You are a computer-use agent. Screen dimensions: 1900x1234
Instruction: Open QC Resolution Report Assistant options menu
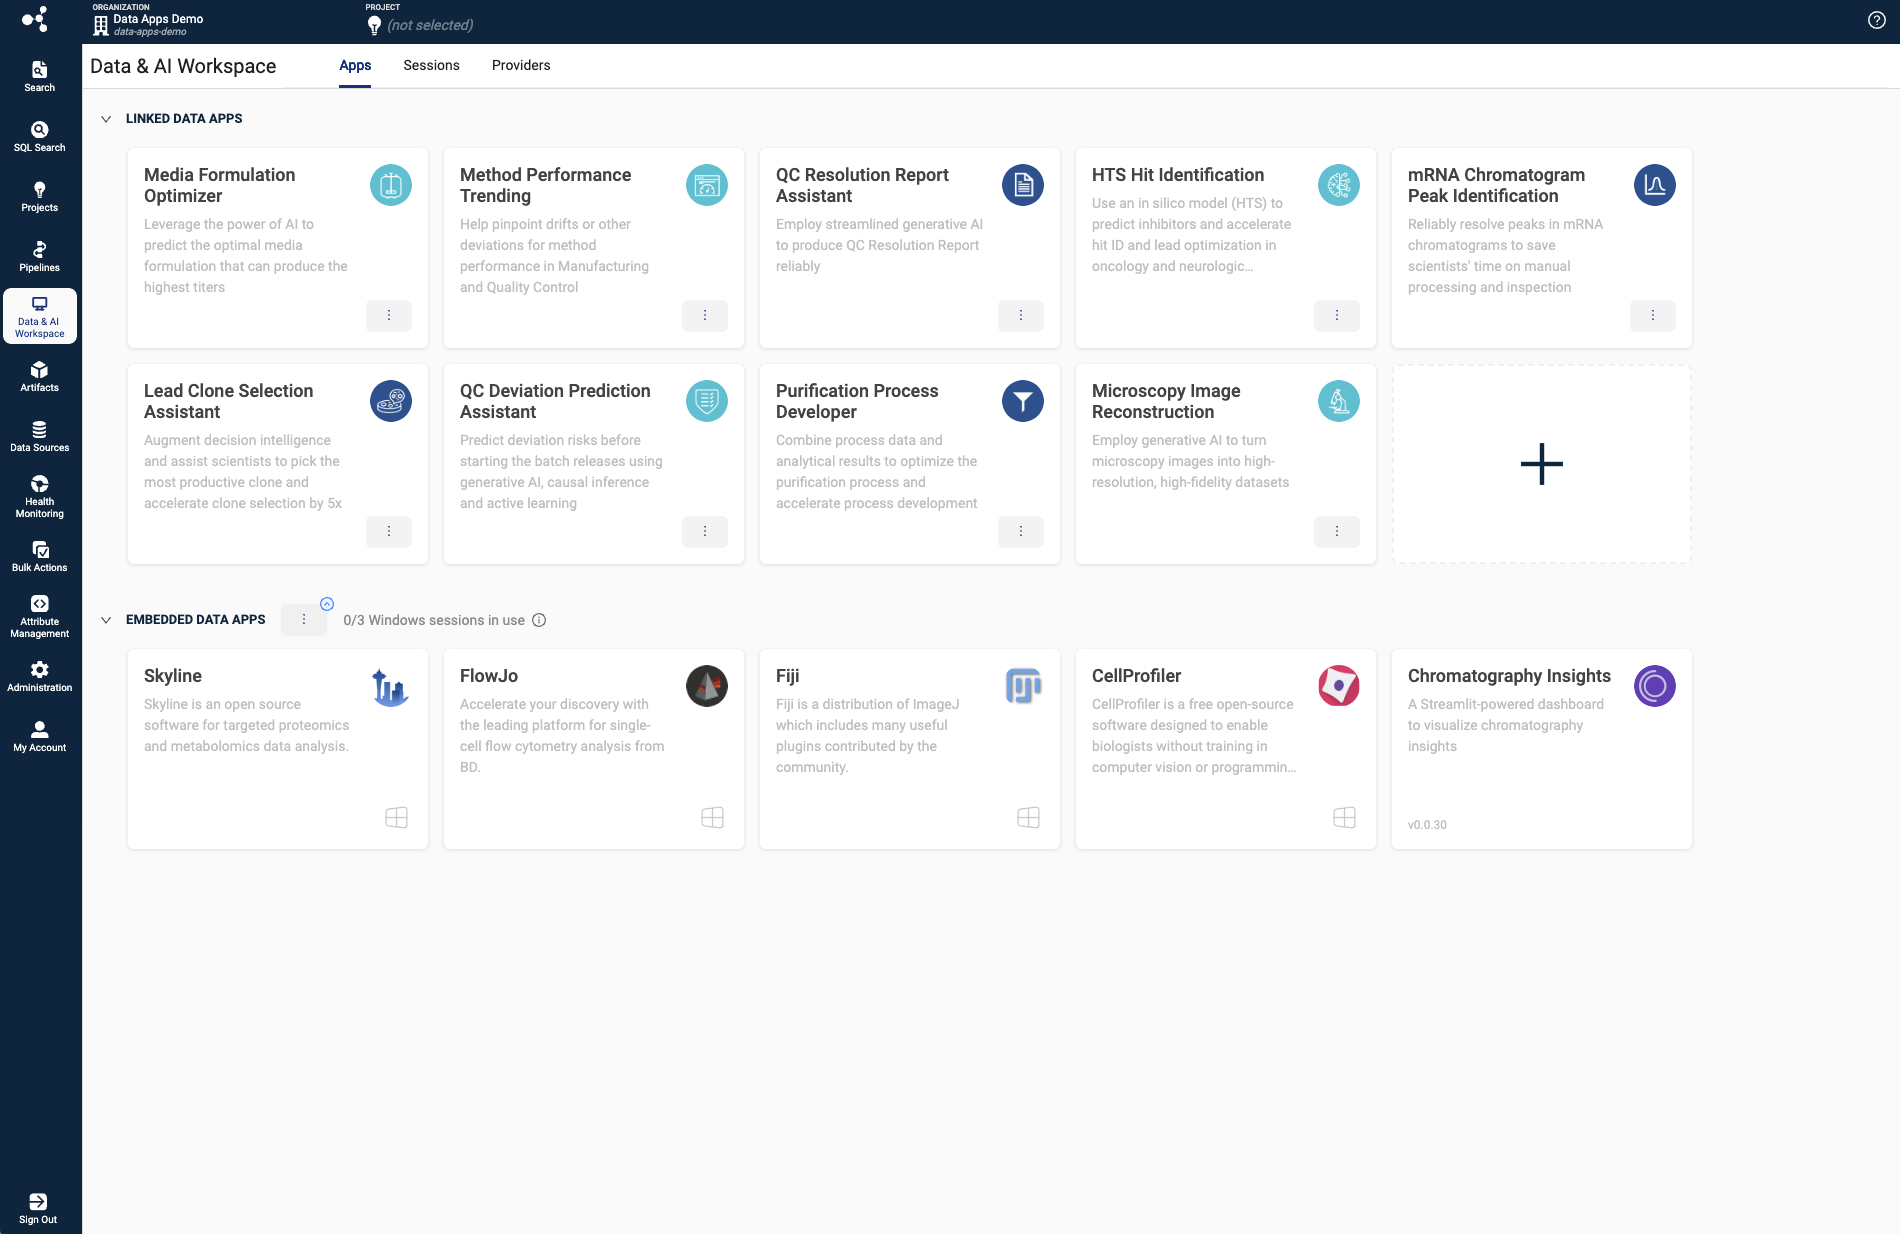click(1021, 316)
